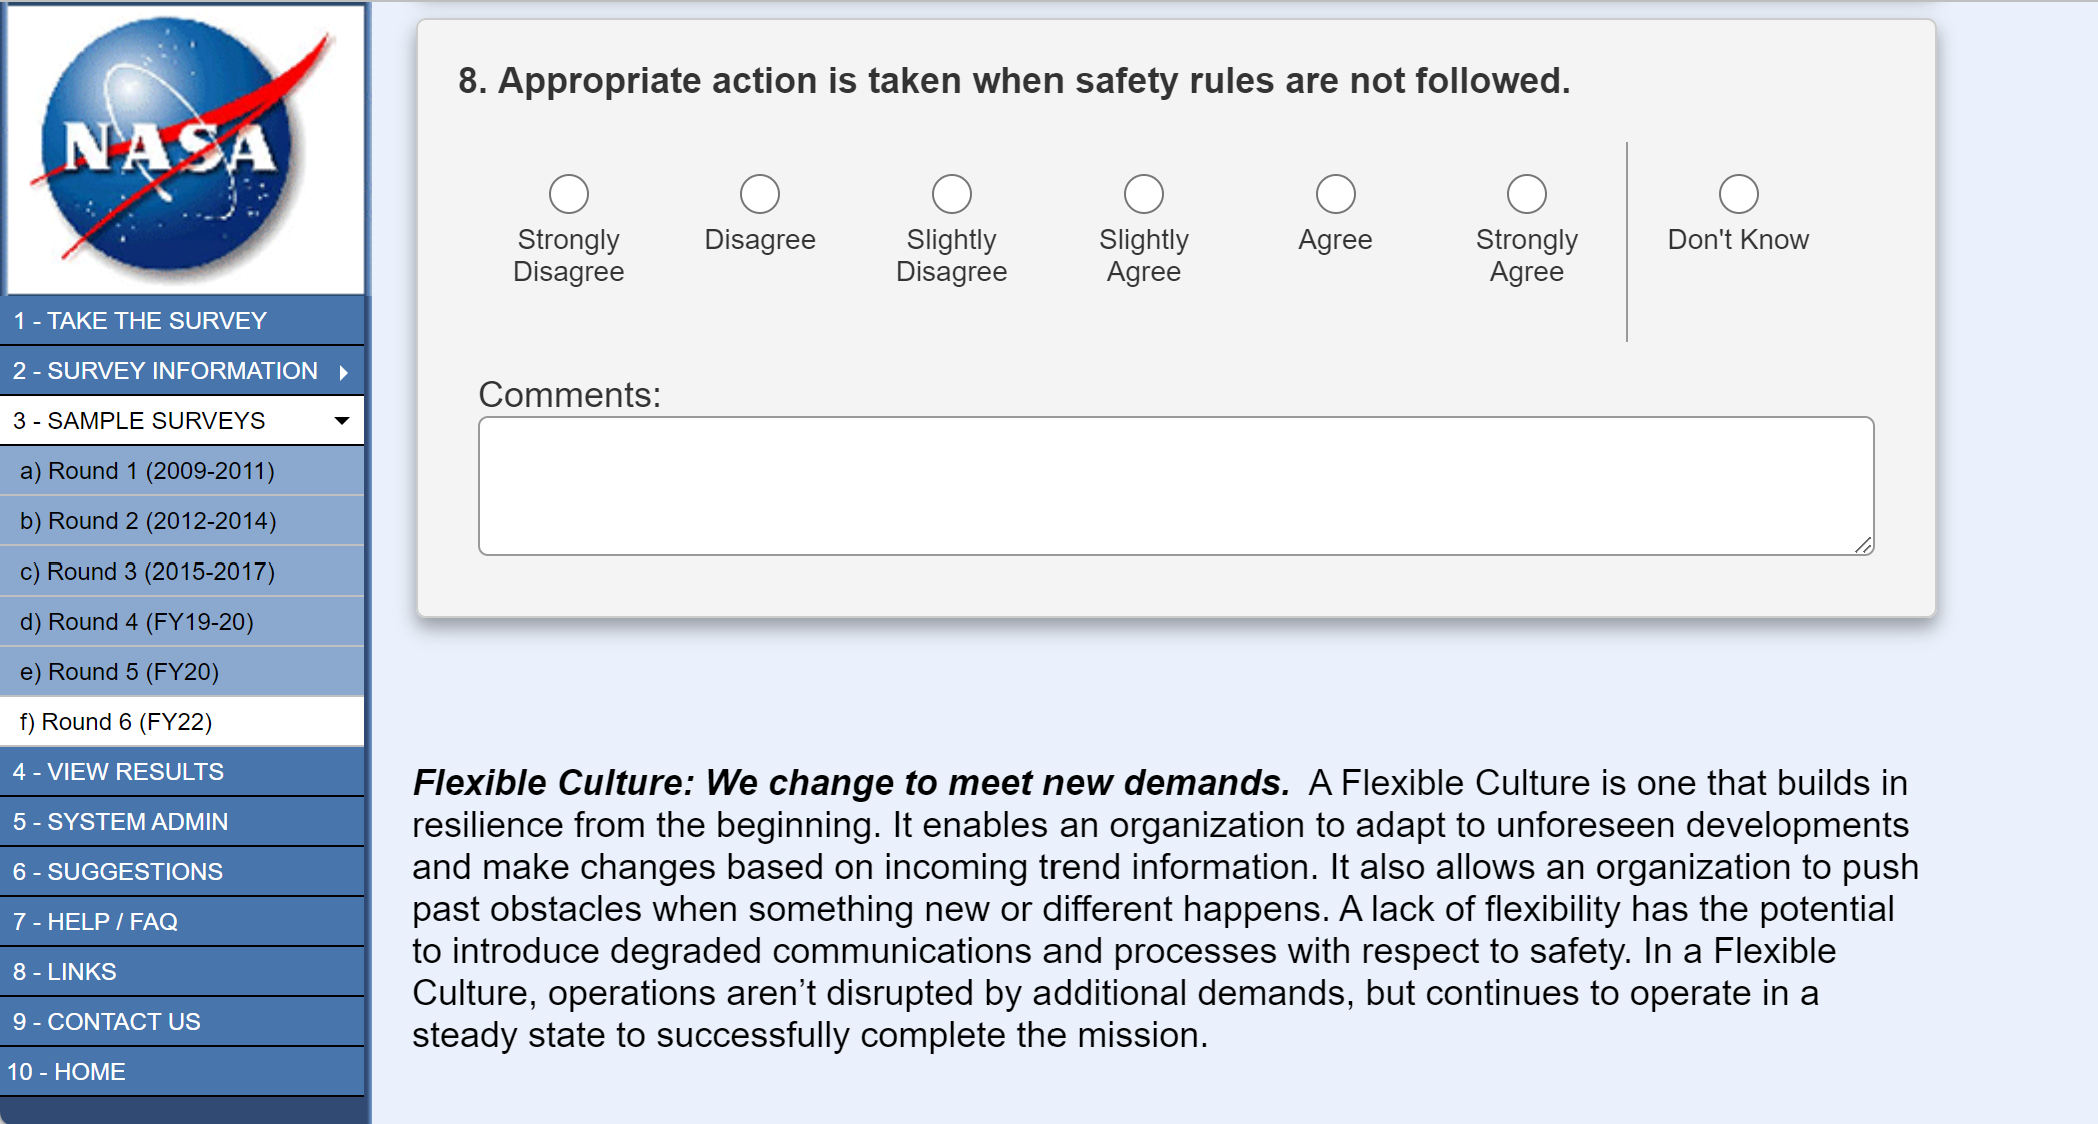
Task: Select Round 6 (FY22) sample survey
Action: (x=116, y=722)
